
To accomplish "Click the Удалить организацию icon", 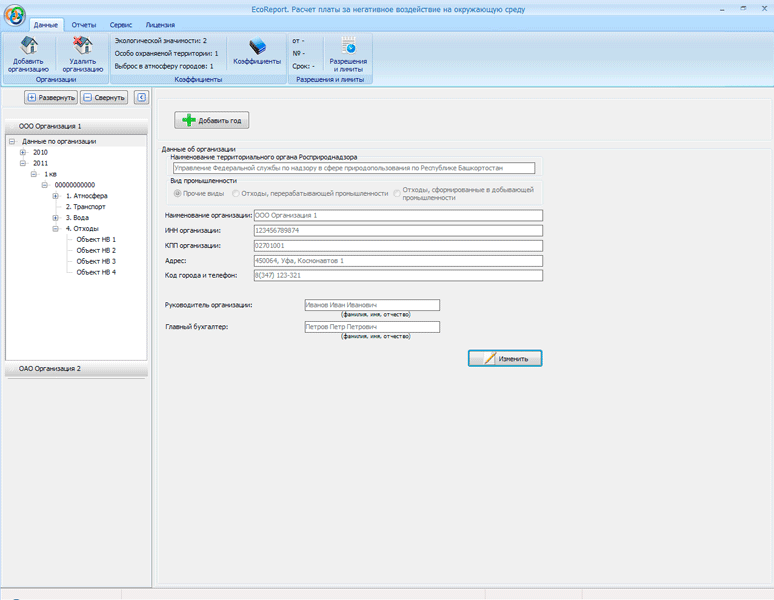I will [82, 45].
